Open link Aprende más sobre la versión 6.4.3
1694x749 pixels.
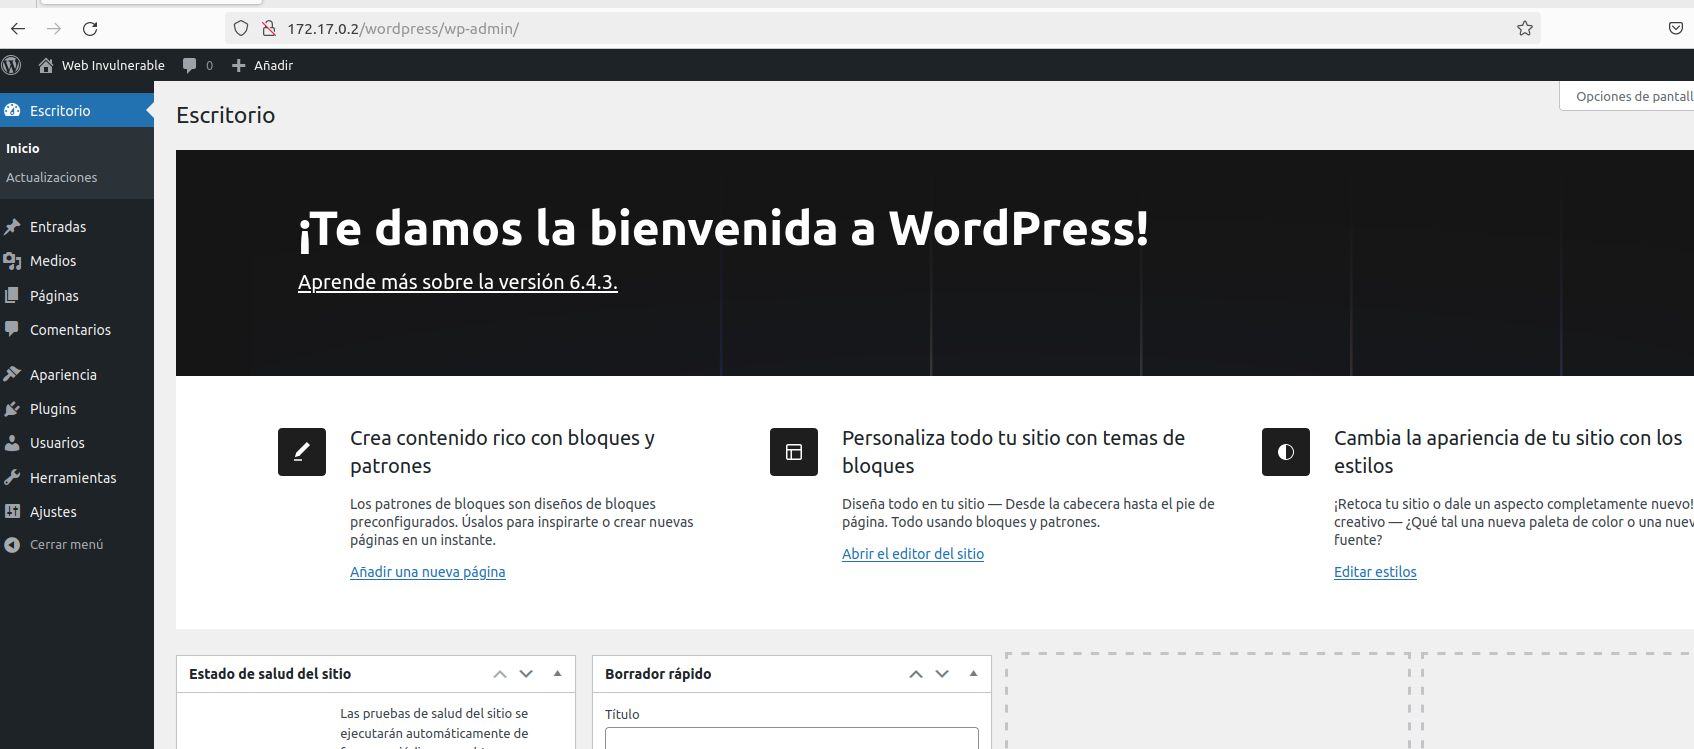click(458, 282)
